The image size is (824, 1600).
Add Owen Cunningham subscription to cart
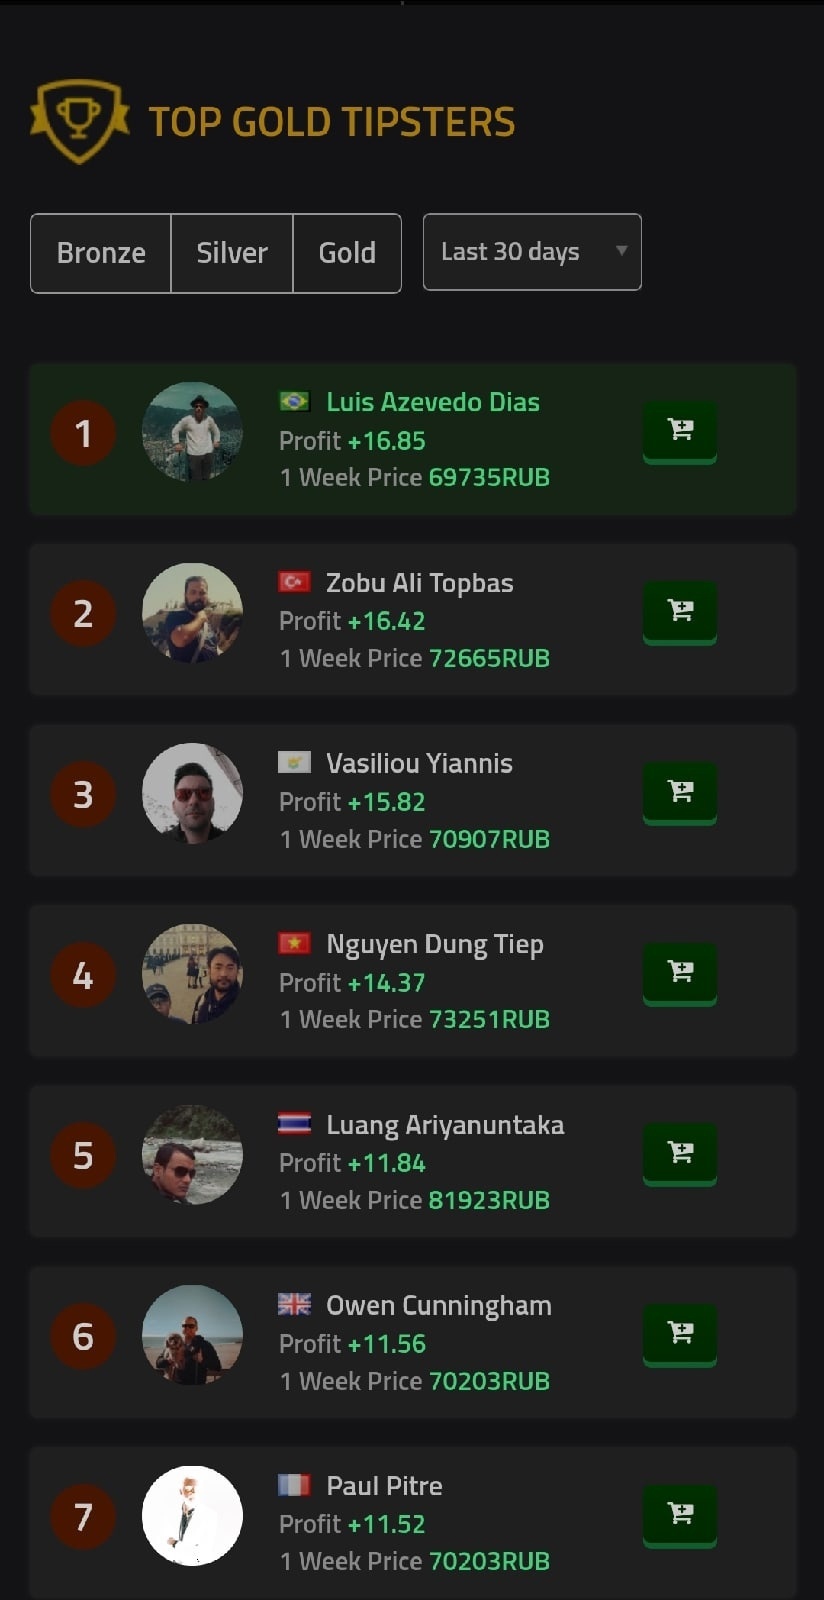680,1333
